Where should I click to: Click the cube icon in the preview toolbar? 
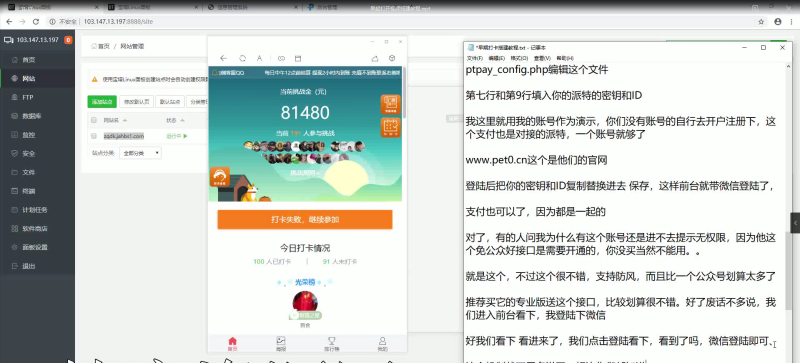click(392, 58)
